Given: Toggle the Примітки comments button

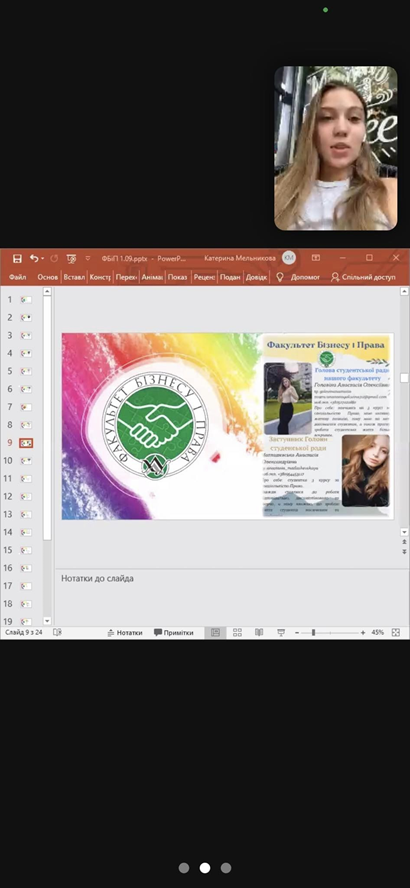Looking at the screenshot, I should point(174,633).
